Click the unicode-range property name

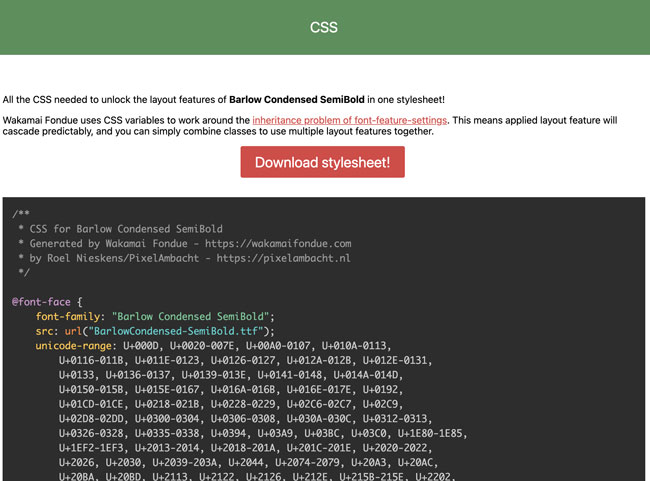(x=73, y=346)
